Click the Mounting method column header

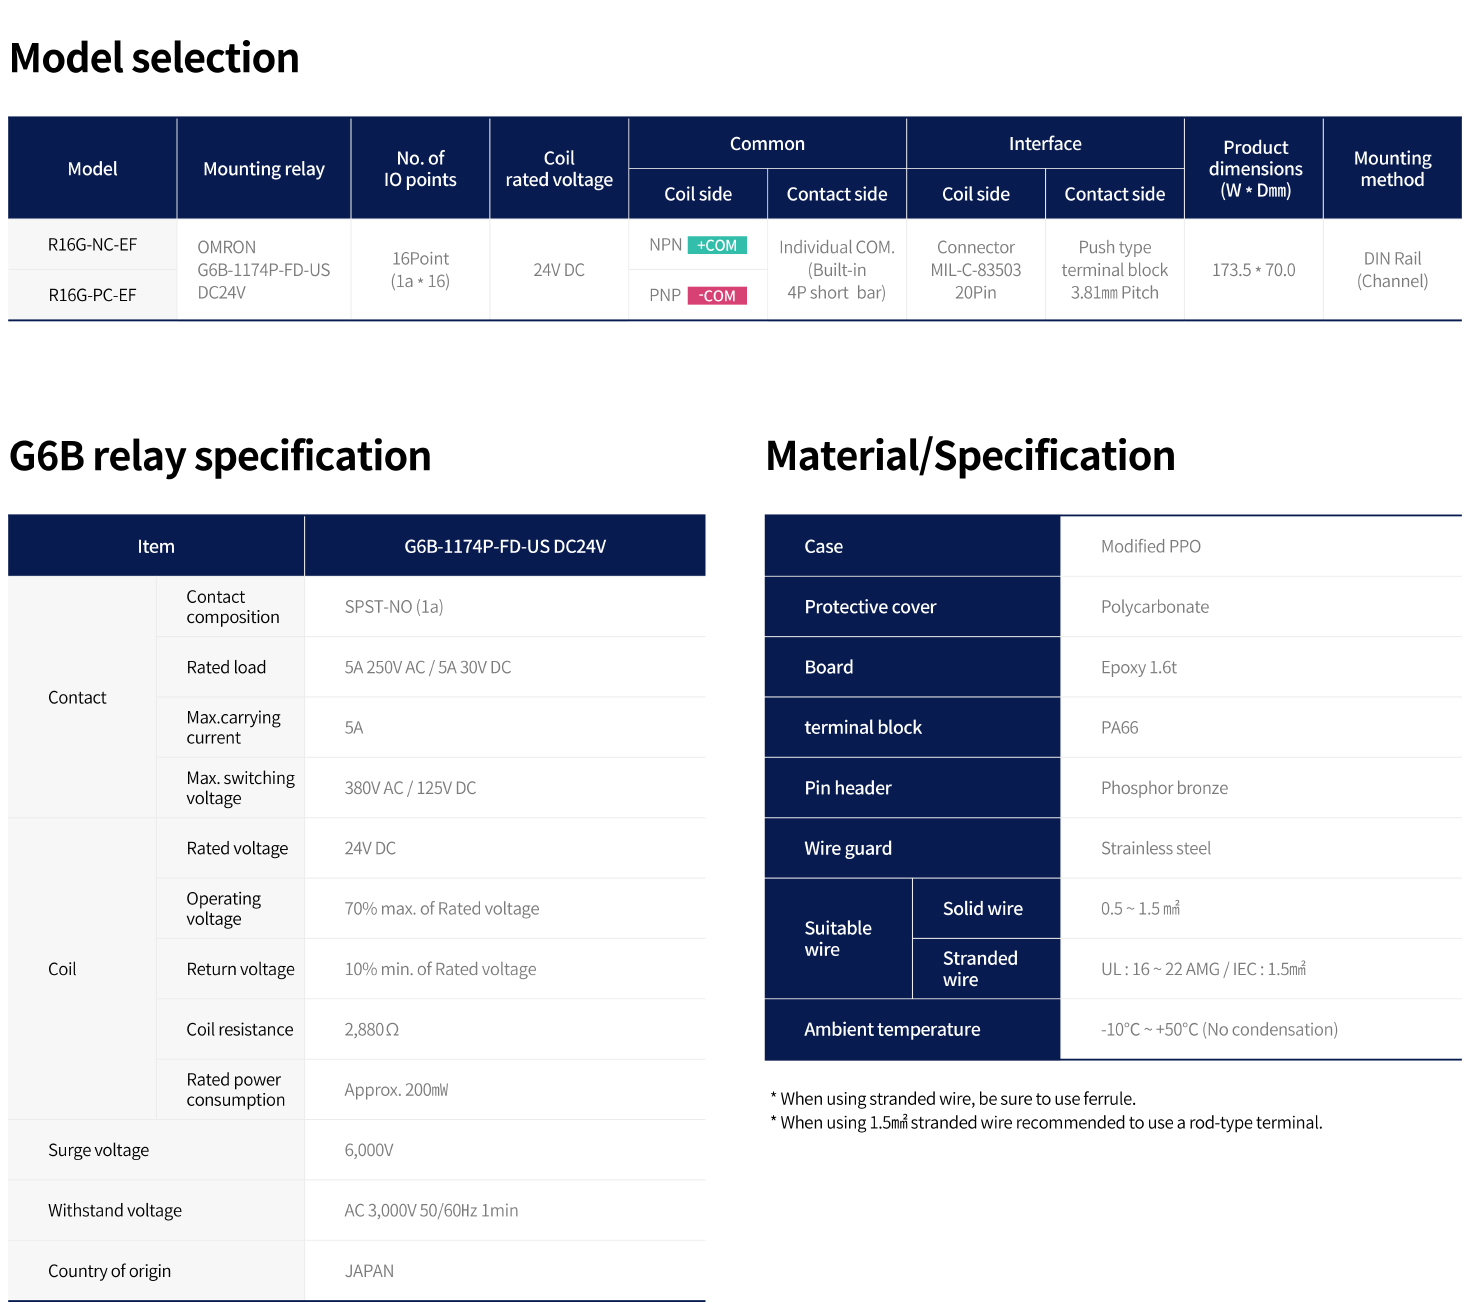click(x=1392, y=169)
